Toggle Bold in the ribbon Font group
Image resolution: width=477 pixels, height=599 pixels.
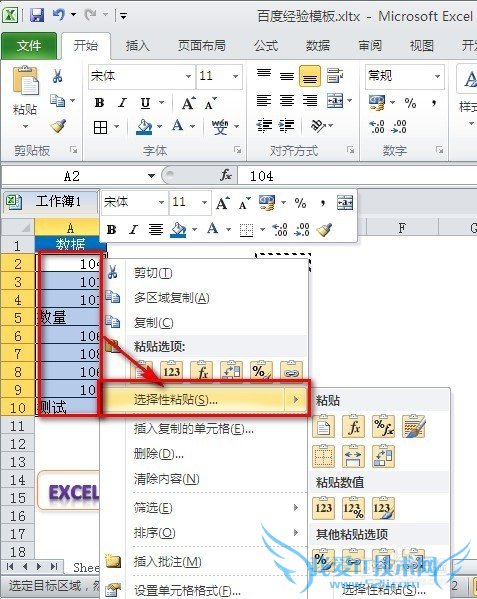[100, 103]
